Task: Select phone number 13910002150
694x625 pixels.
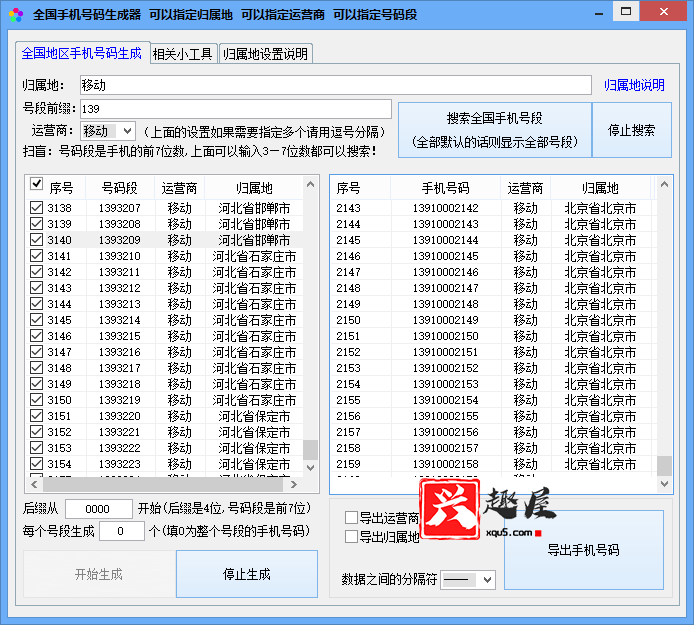Action: tap(445, 336)
